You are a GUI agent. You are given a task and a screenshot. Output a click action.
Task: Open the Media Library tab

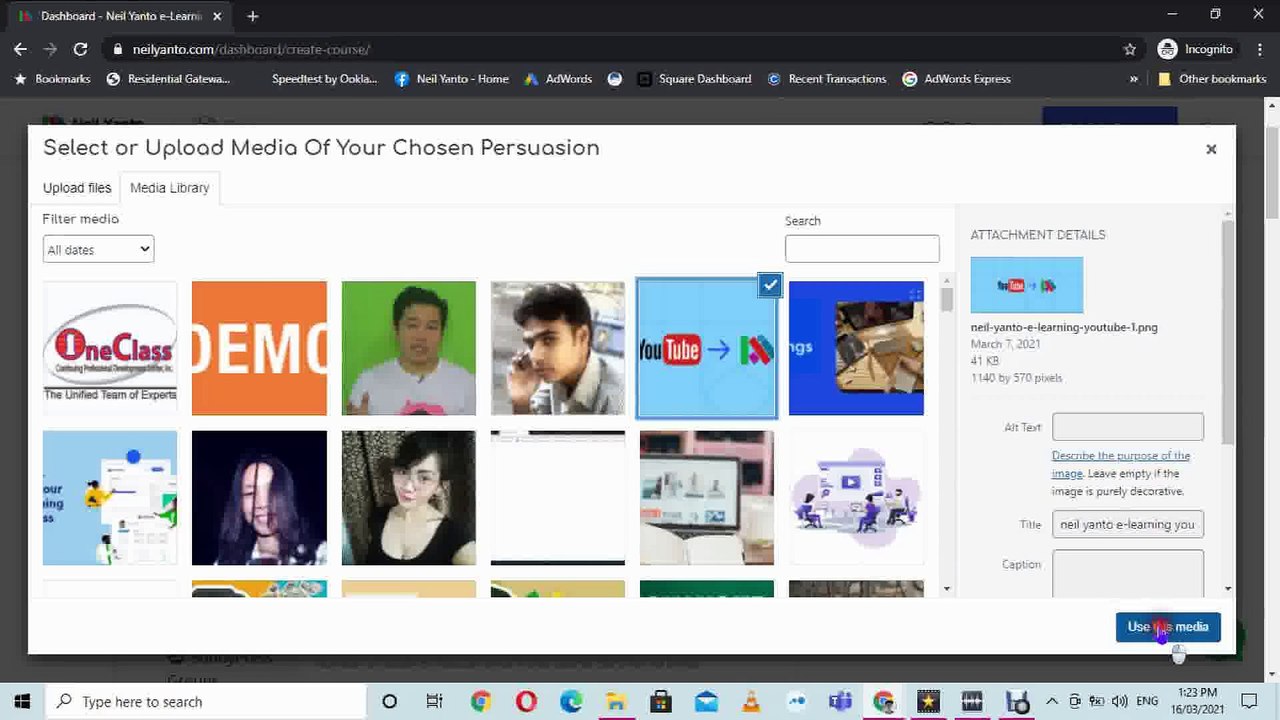pyautogui.click(x=170, y=188)
